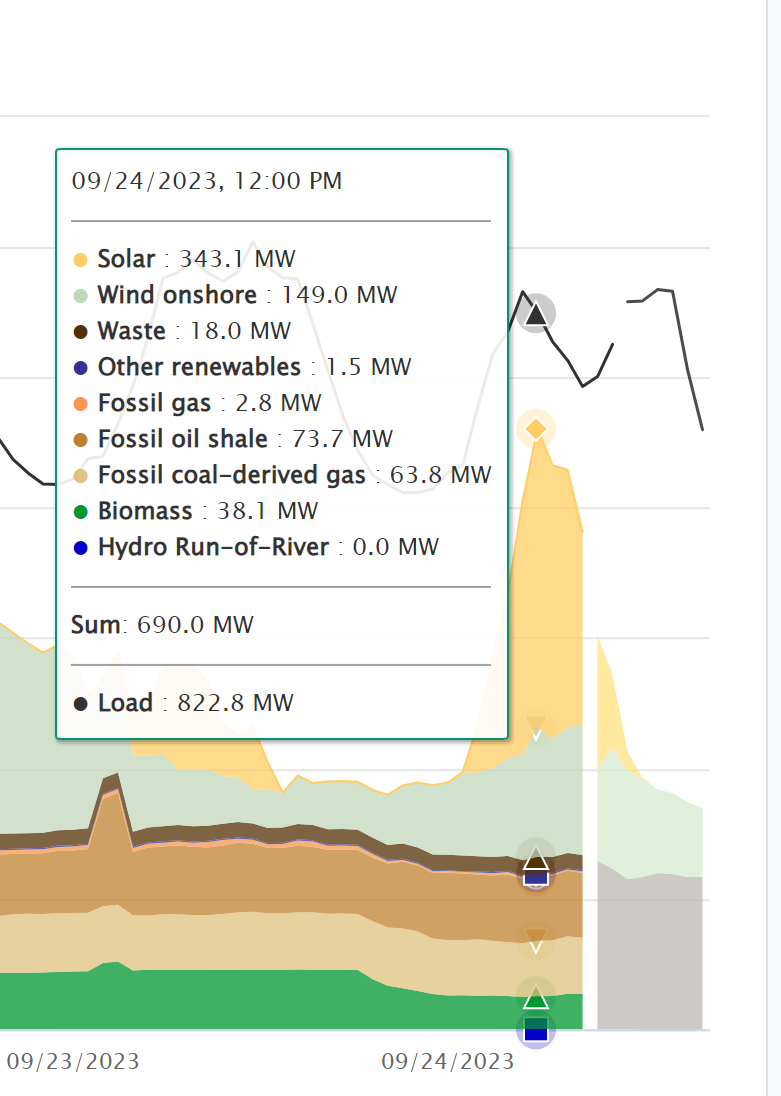Click the inverted triangle marker in the tan area

[536, 939]
